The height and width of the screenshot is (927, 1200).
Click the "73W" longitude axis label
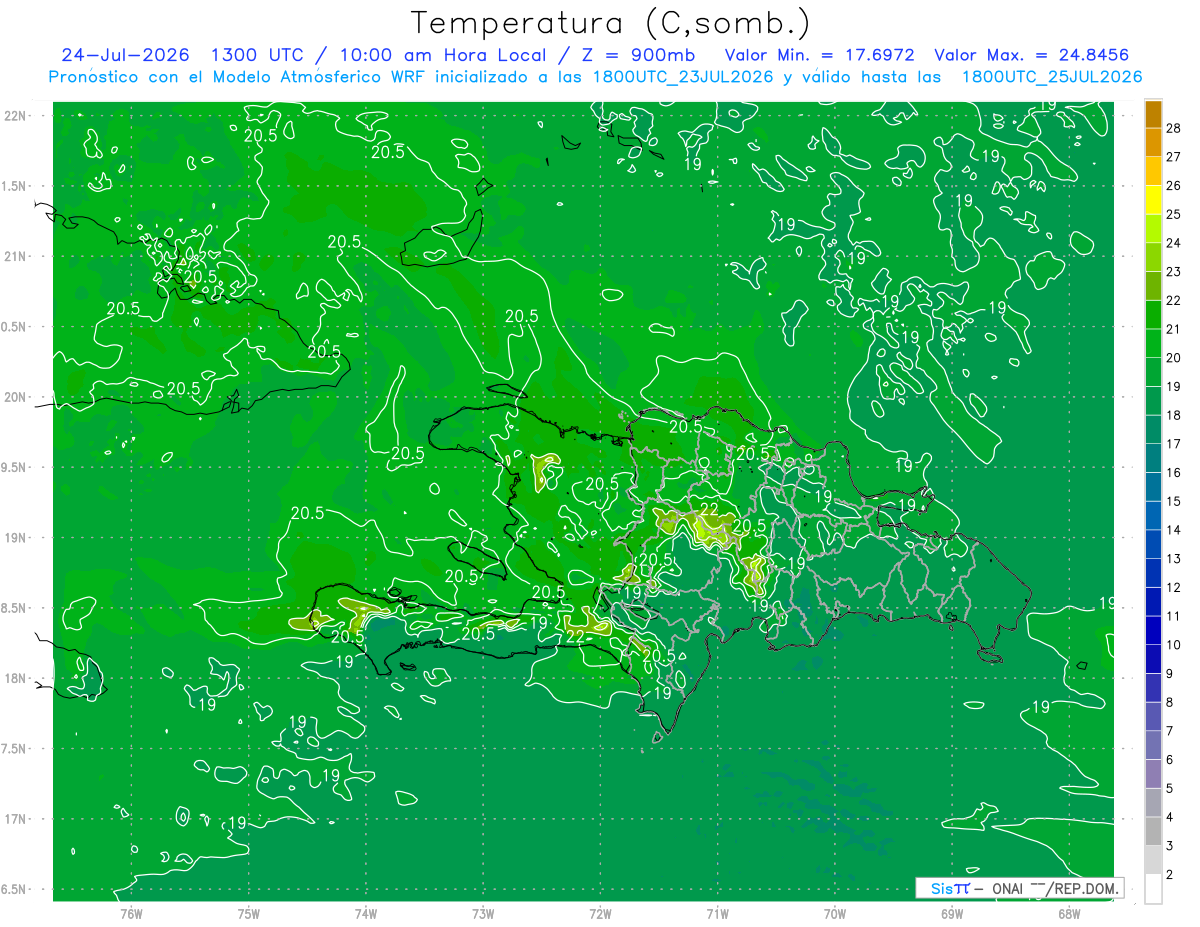(x=483, y=914)
